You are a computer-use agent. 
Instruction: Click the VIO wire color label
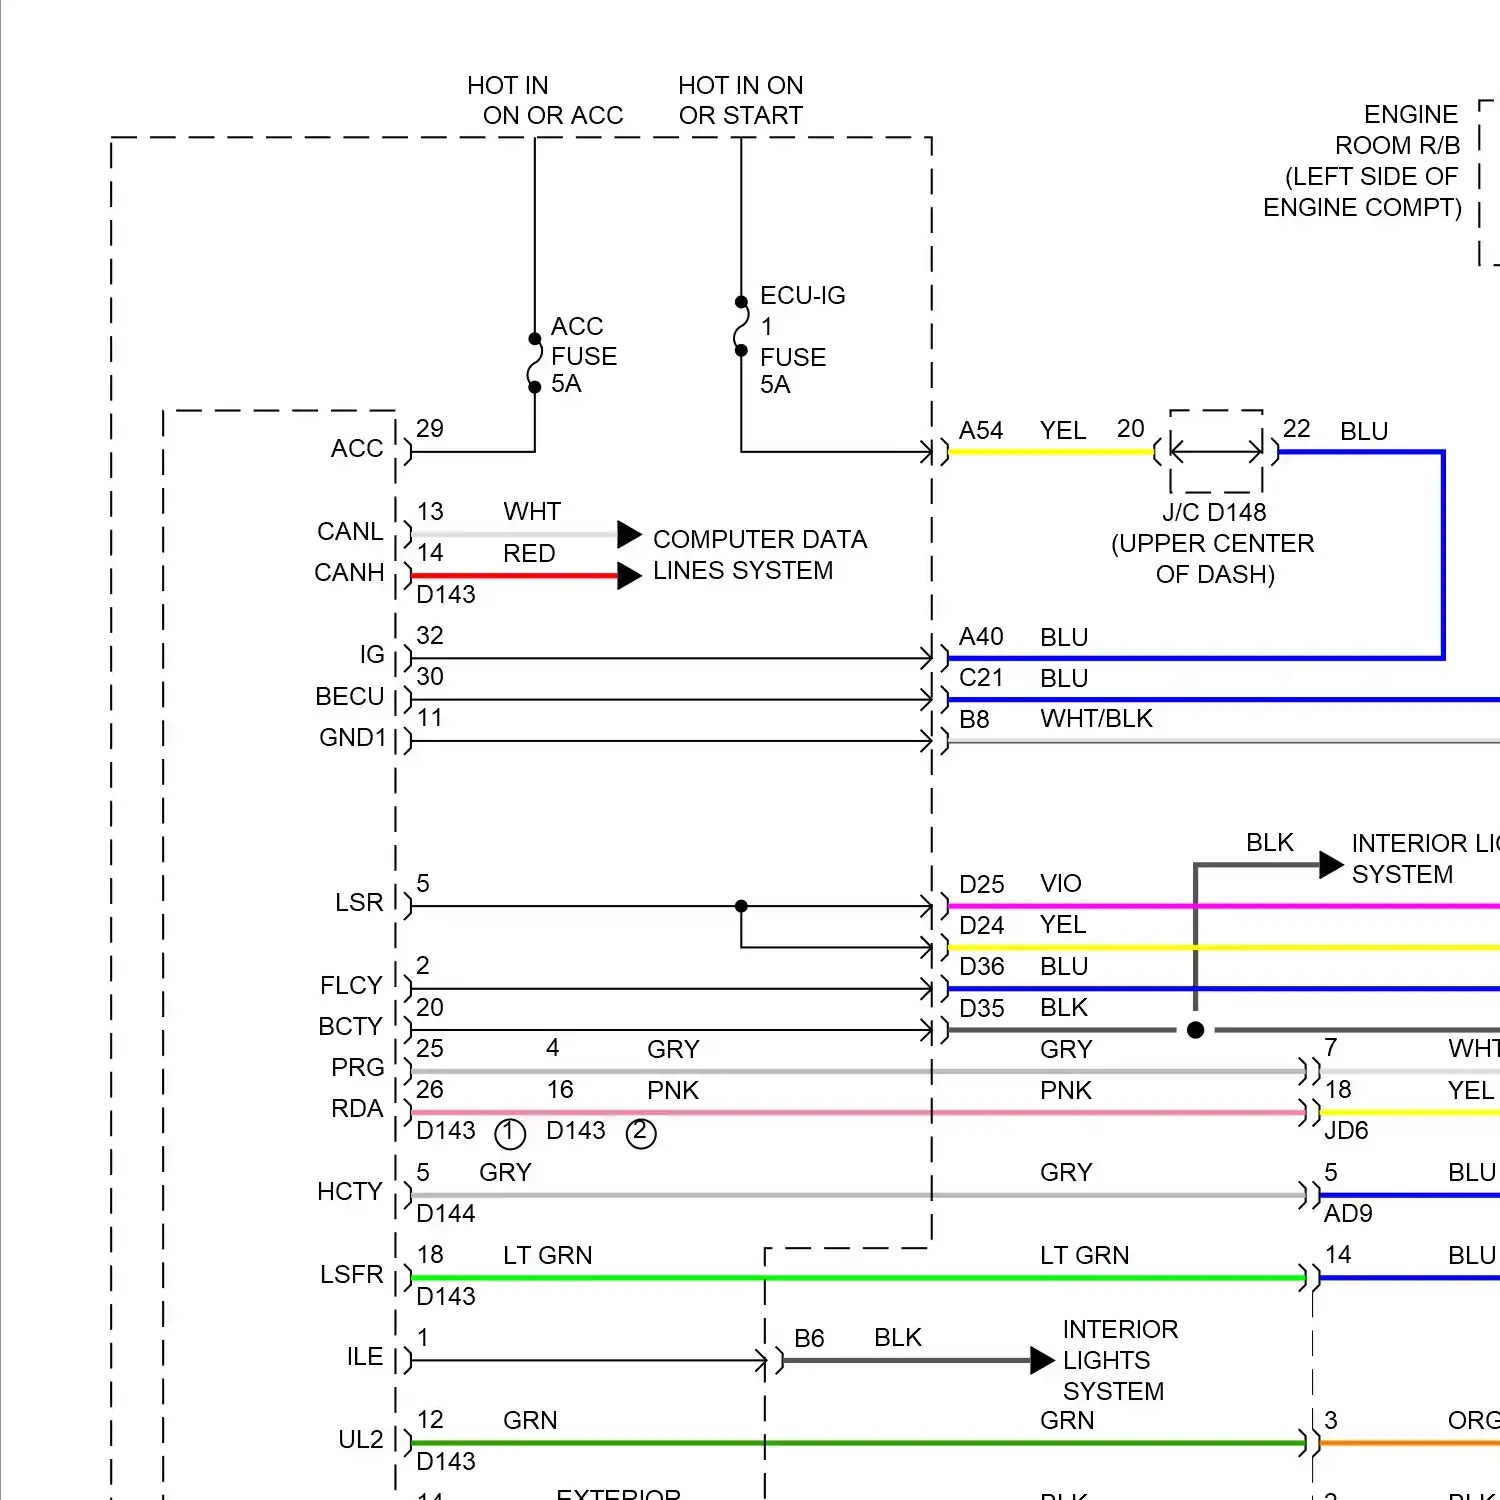(1060, 883)
